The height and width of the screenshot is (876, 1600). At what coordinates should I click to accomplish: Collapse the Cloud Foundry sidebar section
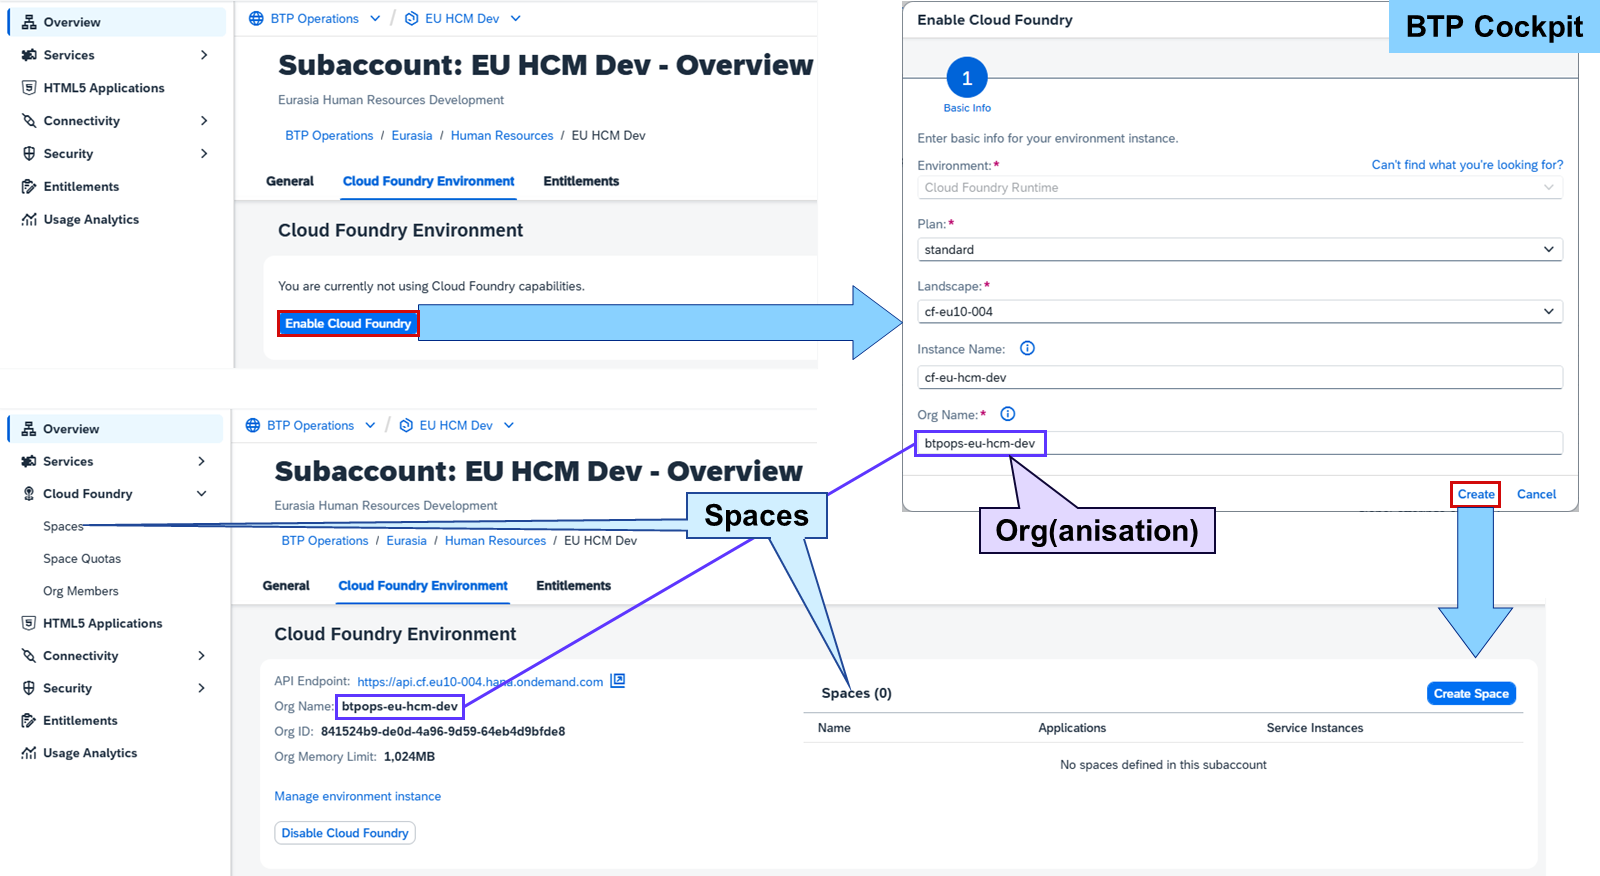202,494
